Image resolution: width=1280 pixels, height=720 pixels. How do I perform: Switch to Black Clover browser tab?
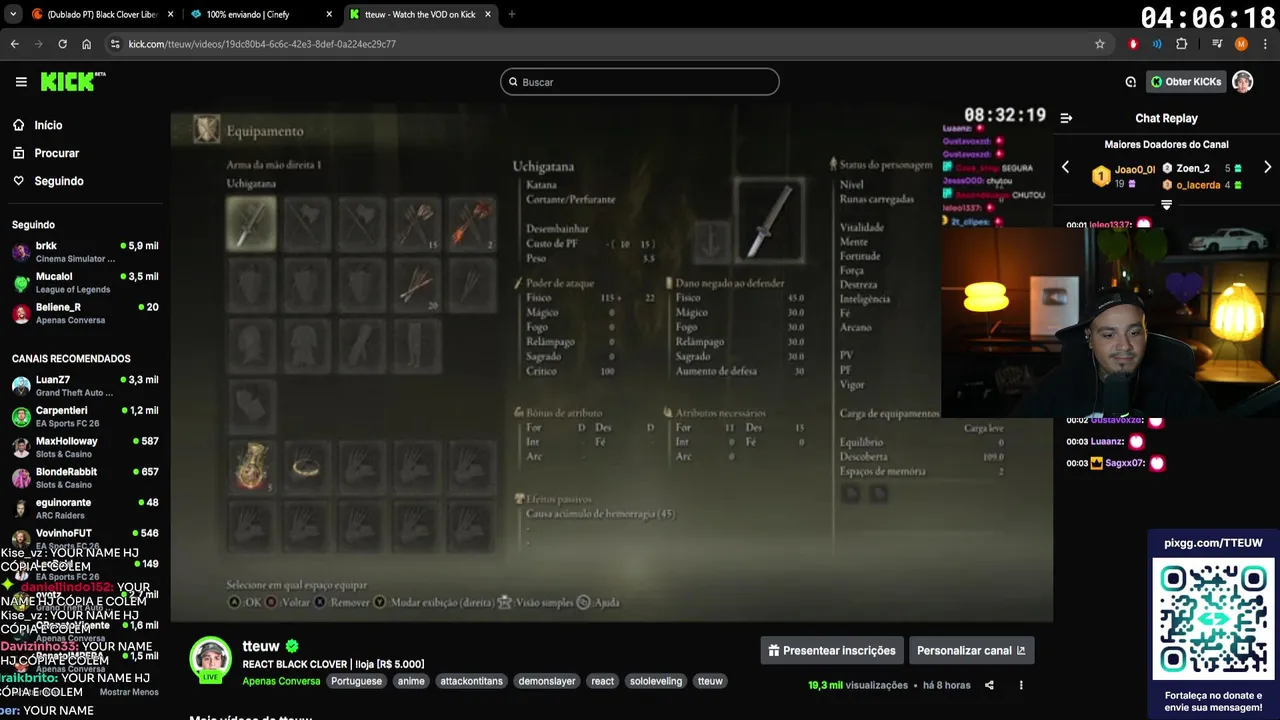click(x=102, y=14)
